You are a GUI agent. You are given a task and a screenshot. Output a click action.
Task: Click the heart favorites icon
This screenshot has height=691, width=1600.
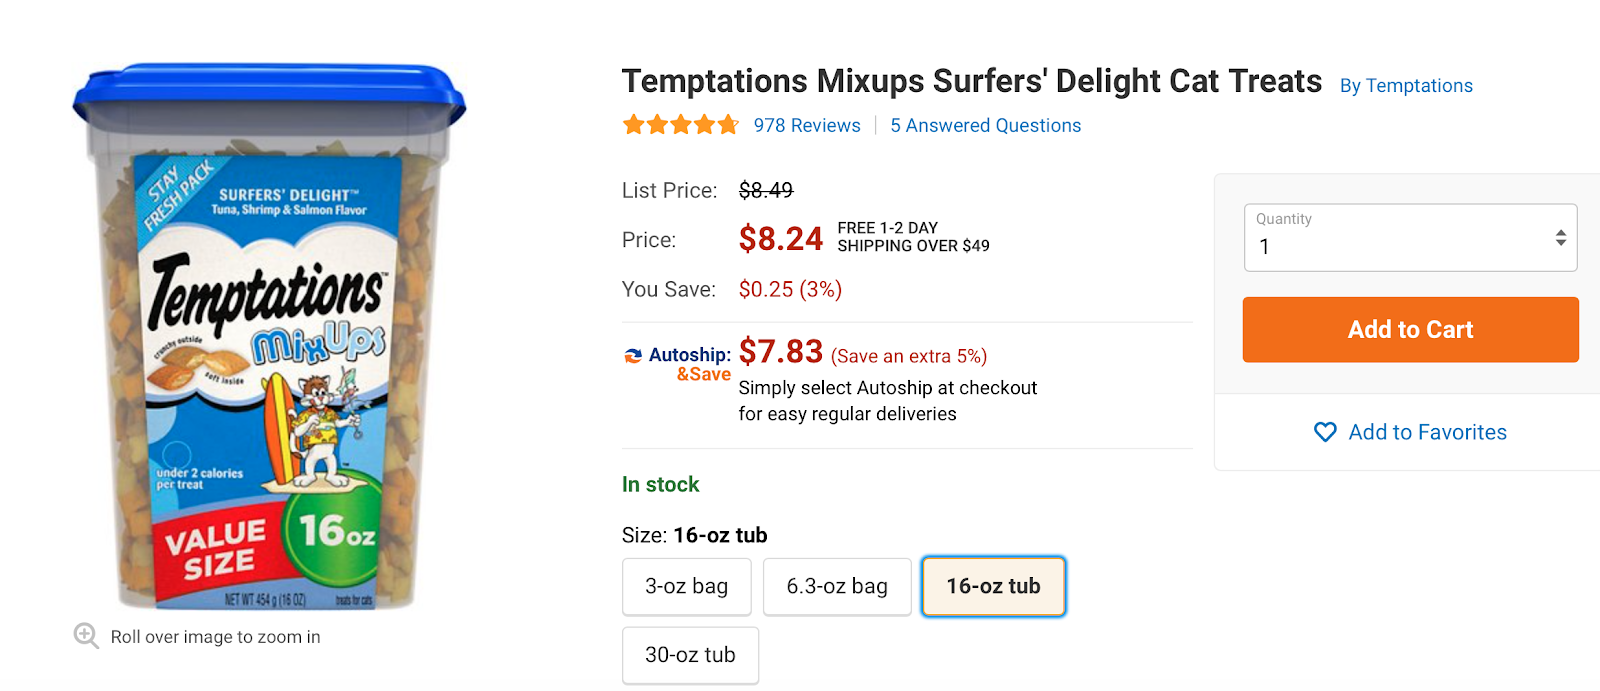pos(1325,432)
